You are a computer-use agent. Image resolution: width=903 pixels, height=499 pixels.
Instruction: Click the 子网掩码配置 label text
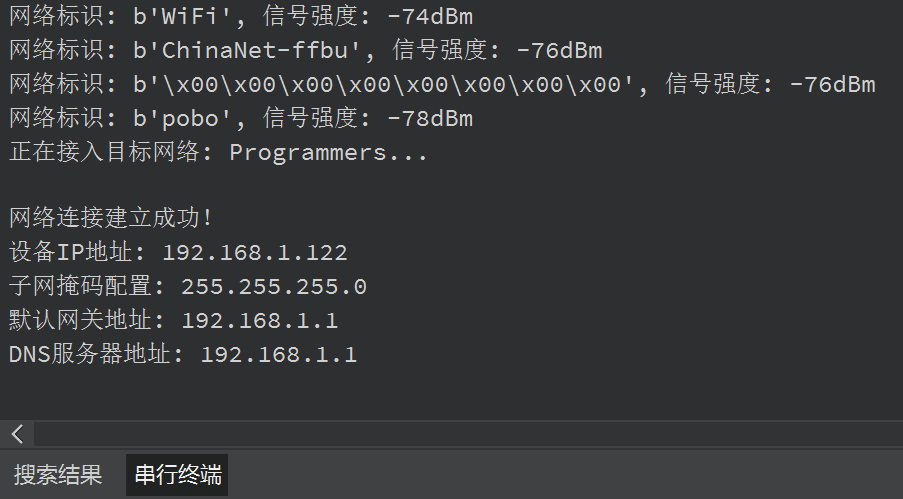coord(80,286)
